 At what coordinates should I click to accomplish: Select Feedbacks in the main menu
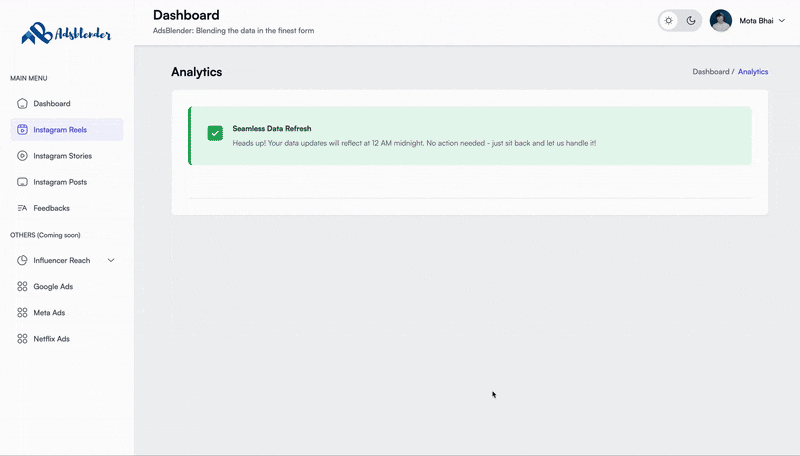[51, 208]
